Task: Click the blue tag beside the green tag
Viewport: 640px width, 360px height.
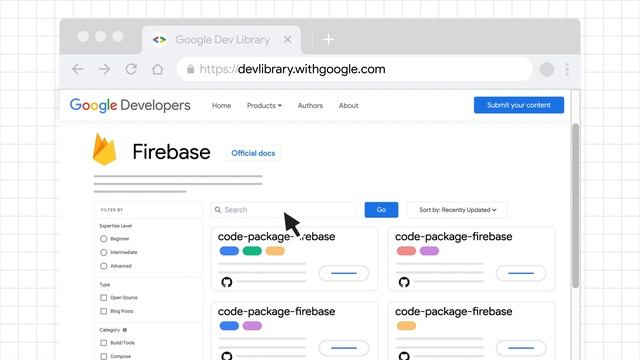Action: (x=229, y=251)
